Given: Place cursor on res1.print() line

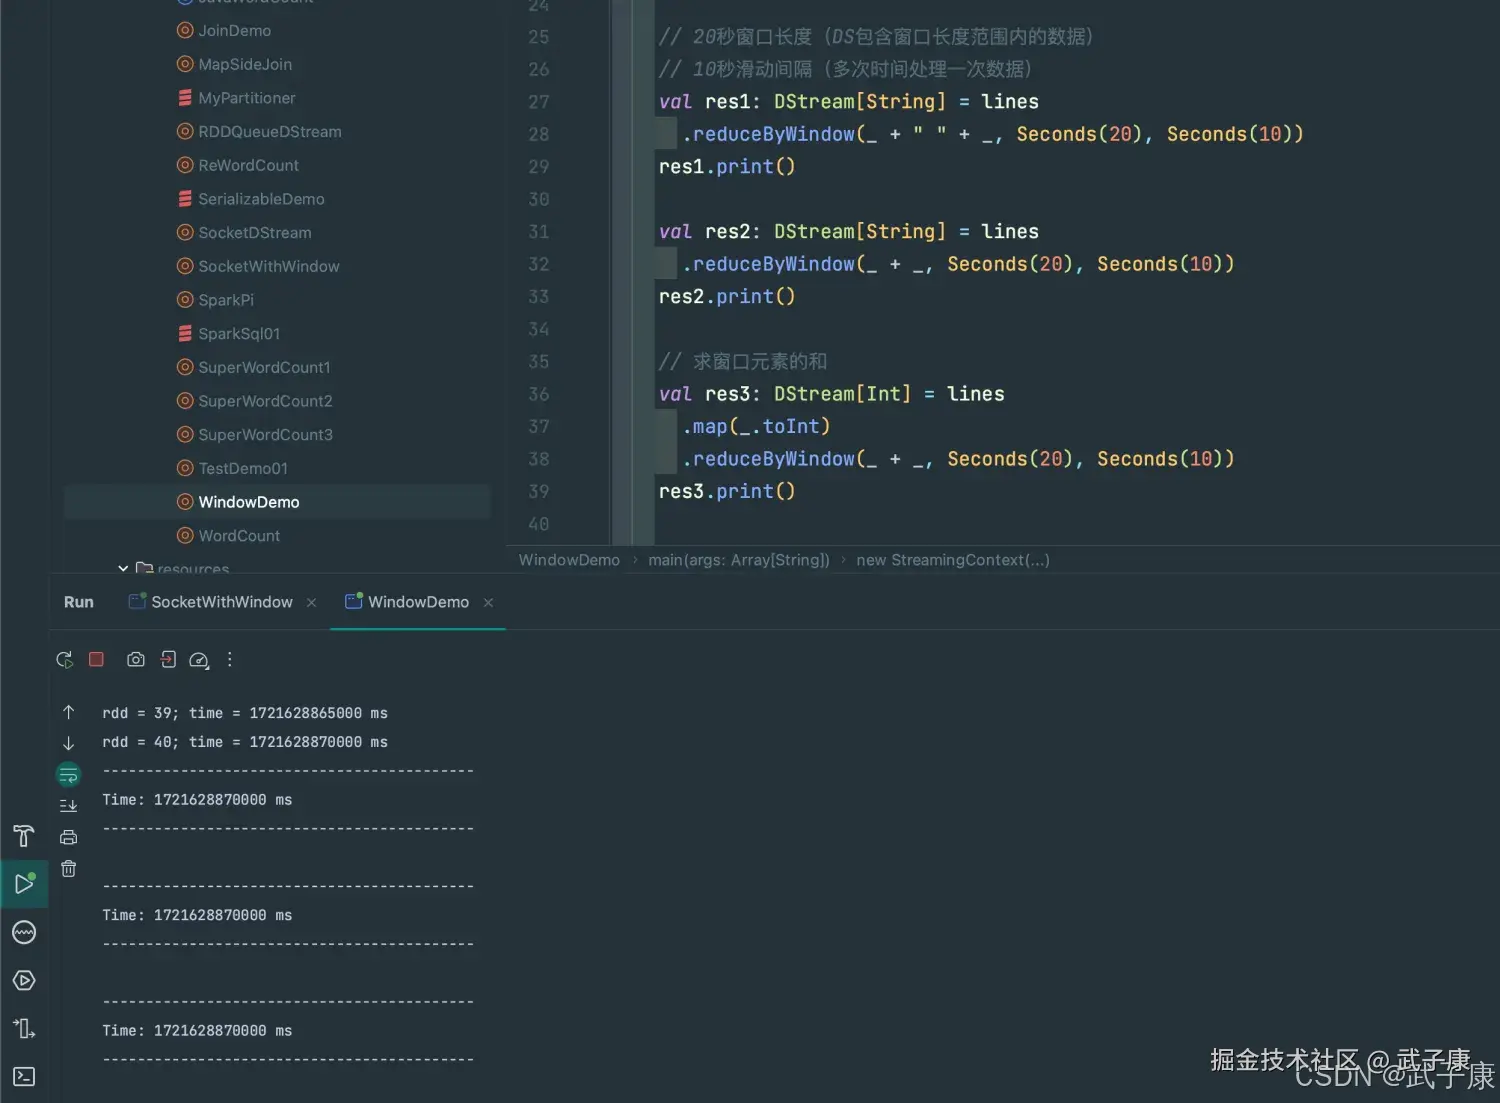Looking at the screenshot, I should point(727,167).
